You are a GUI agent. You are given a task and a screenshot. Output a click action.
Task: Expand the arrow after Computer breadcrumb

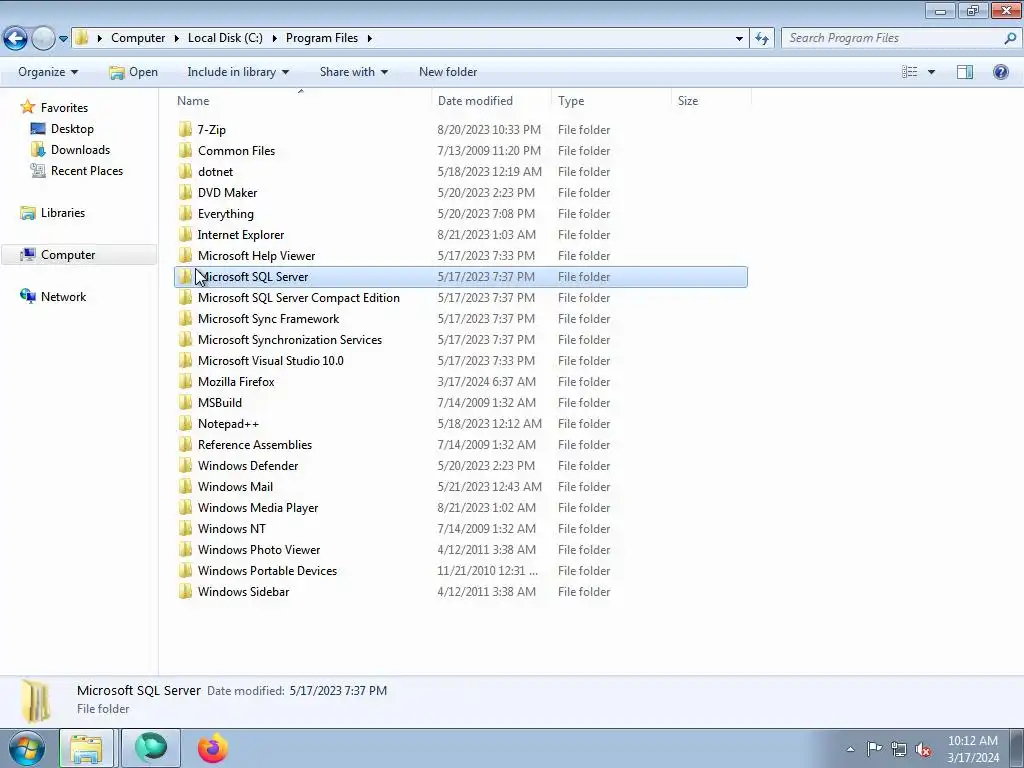point(176,38)
